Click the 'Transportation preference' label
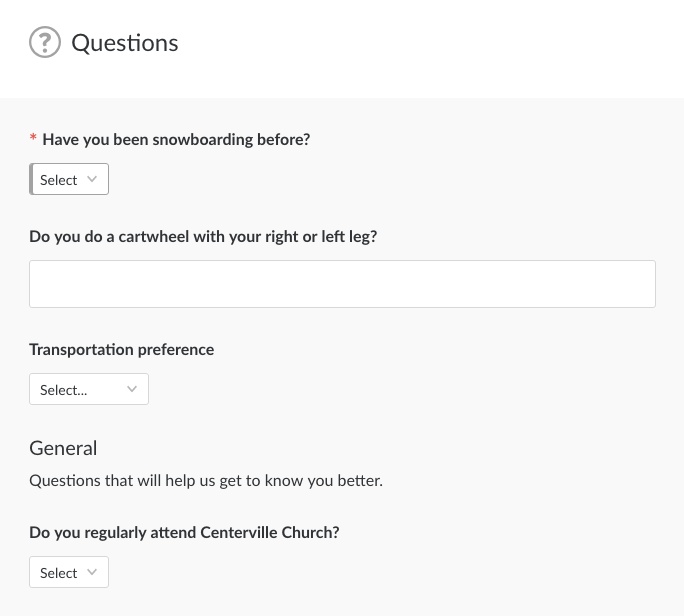 [x=121, y=350]
